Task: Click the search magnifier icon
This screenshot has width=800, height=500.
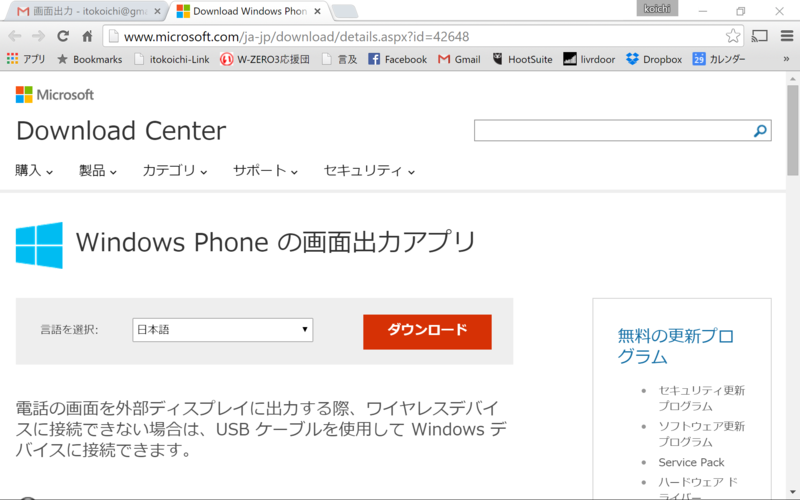Action: (760, 131)
